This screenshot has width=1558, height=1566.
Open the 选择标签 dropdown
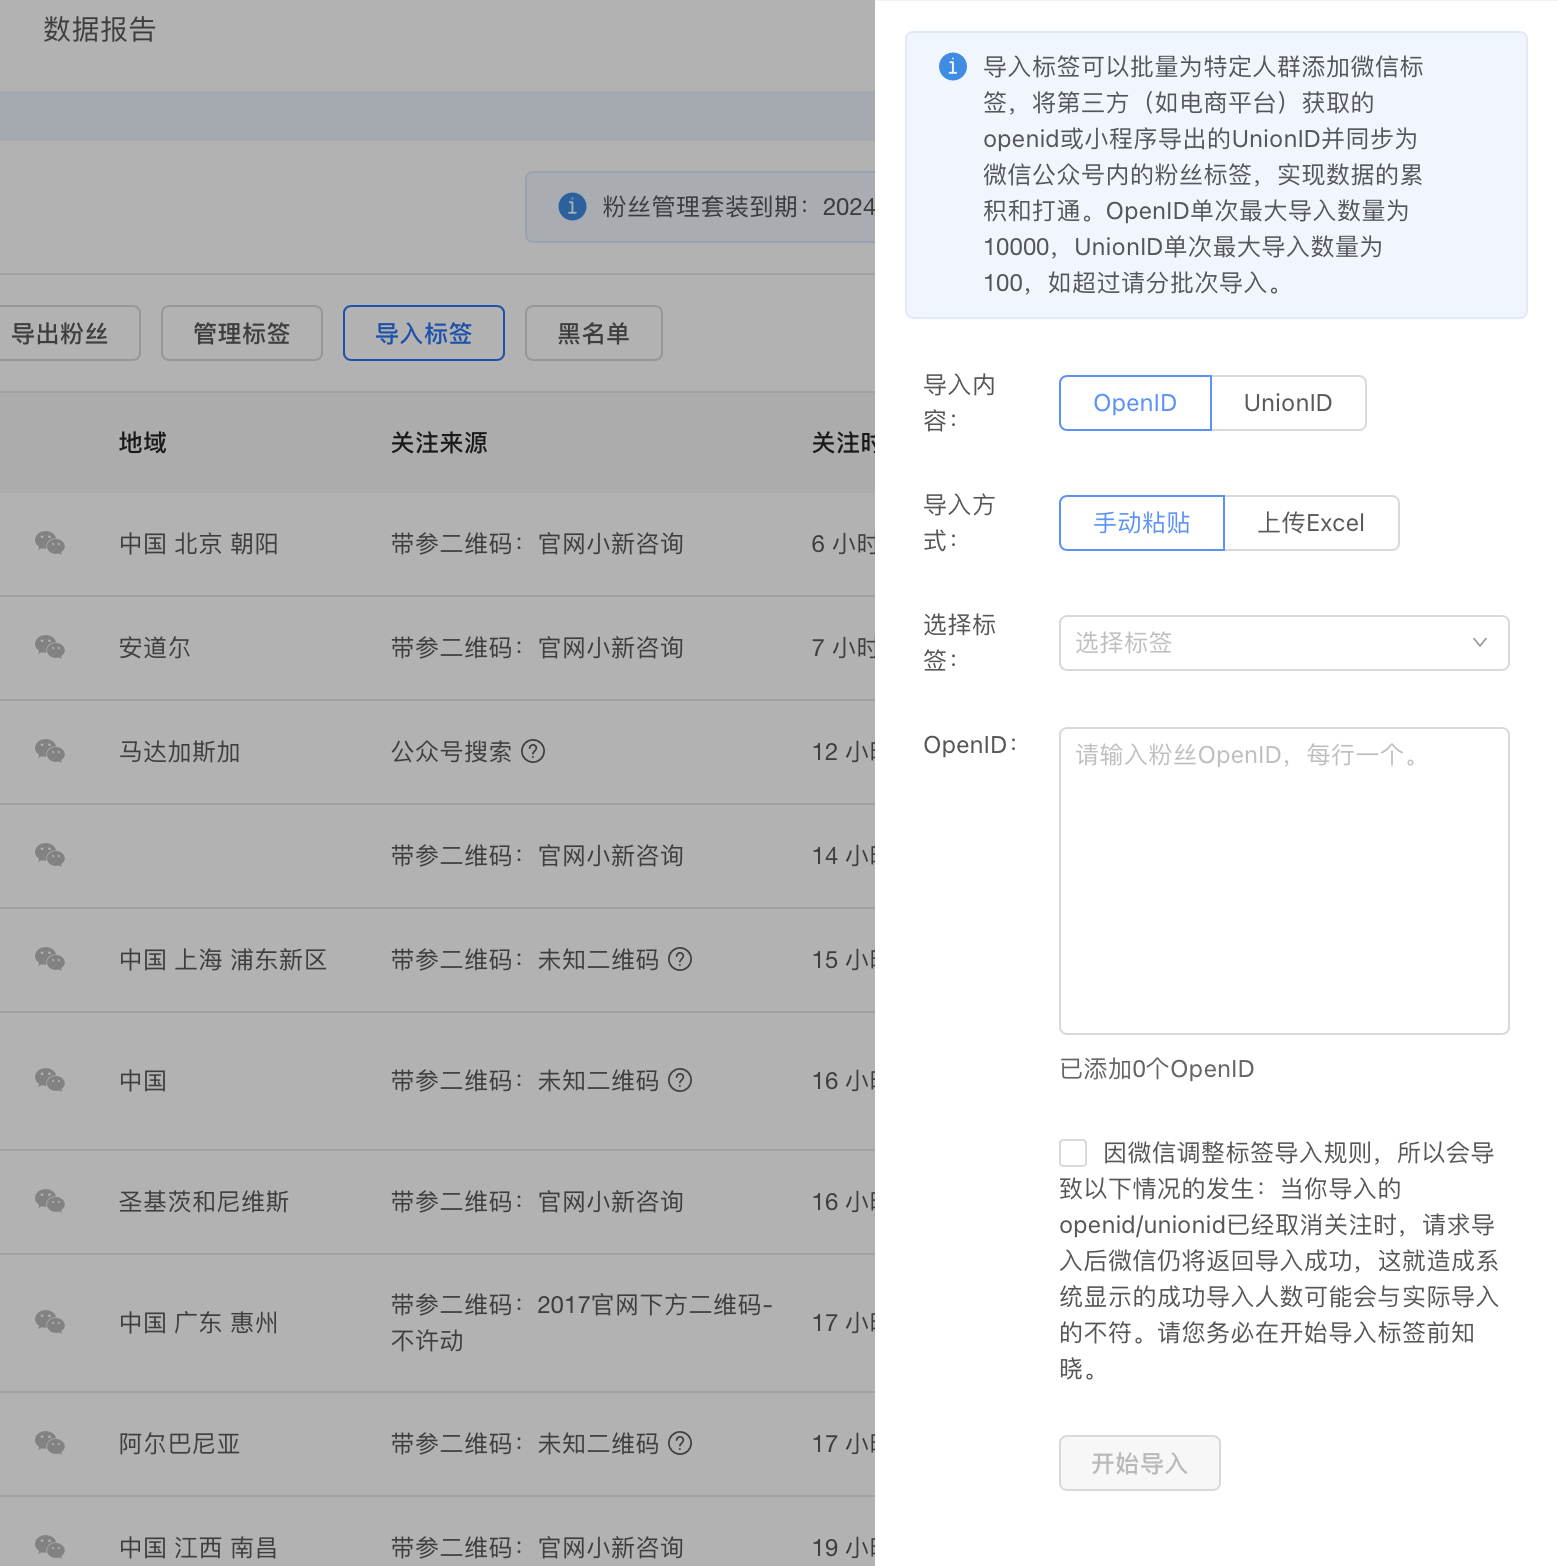1284,643
